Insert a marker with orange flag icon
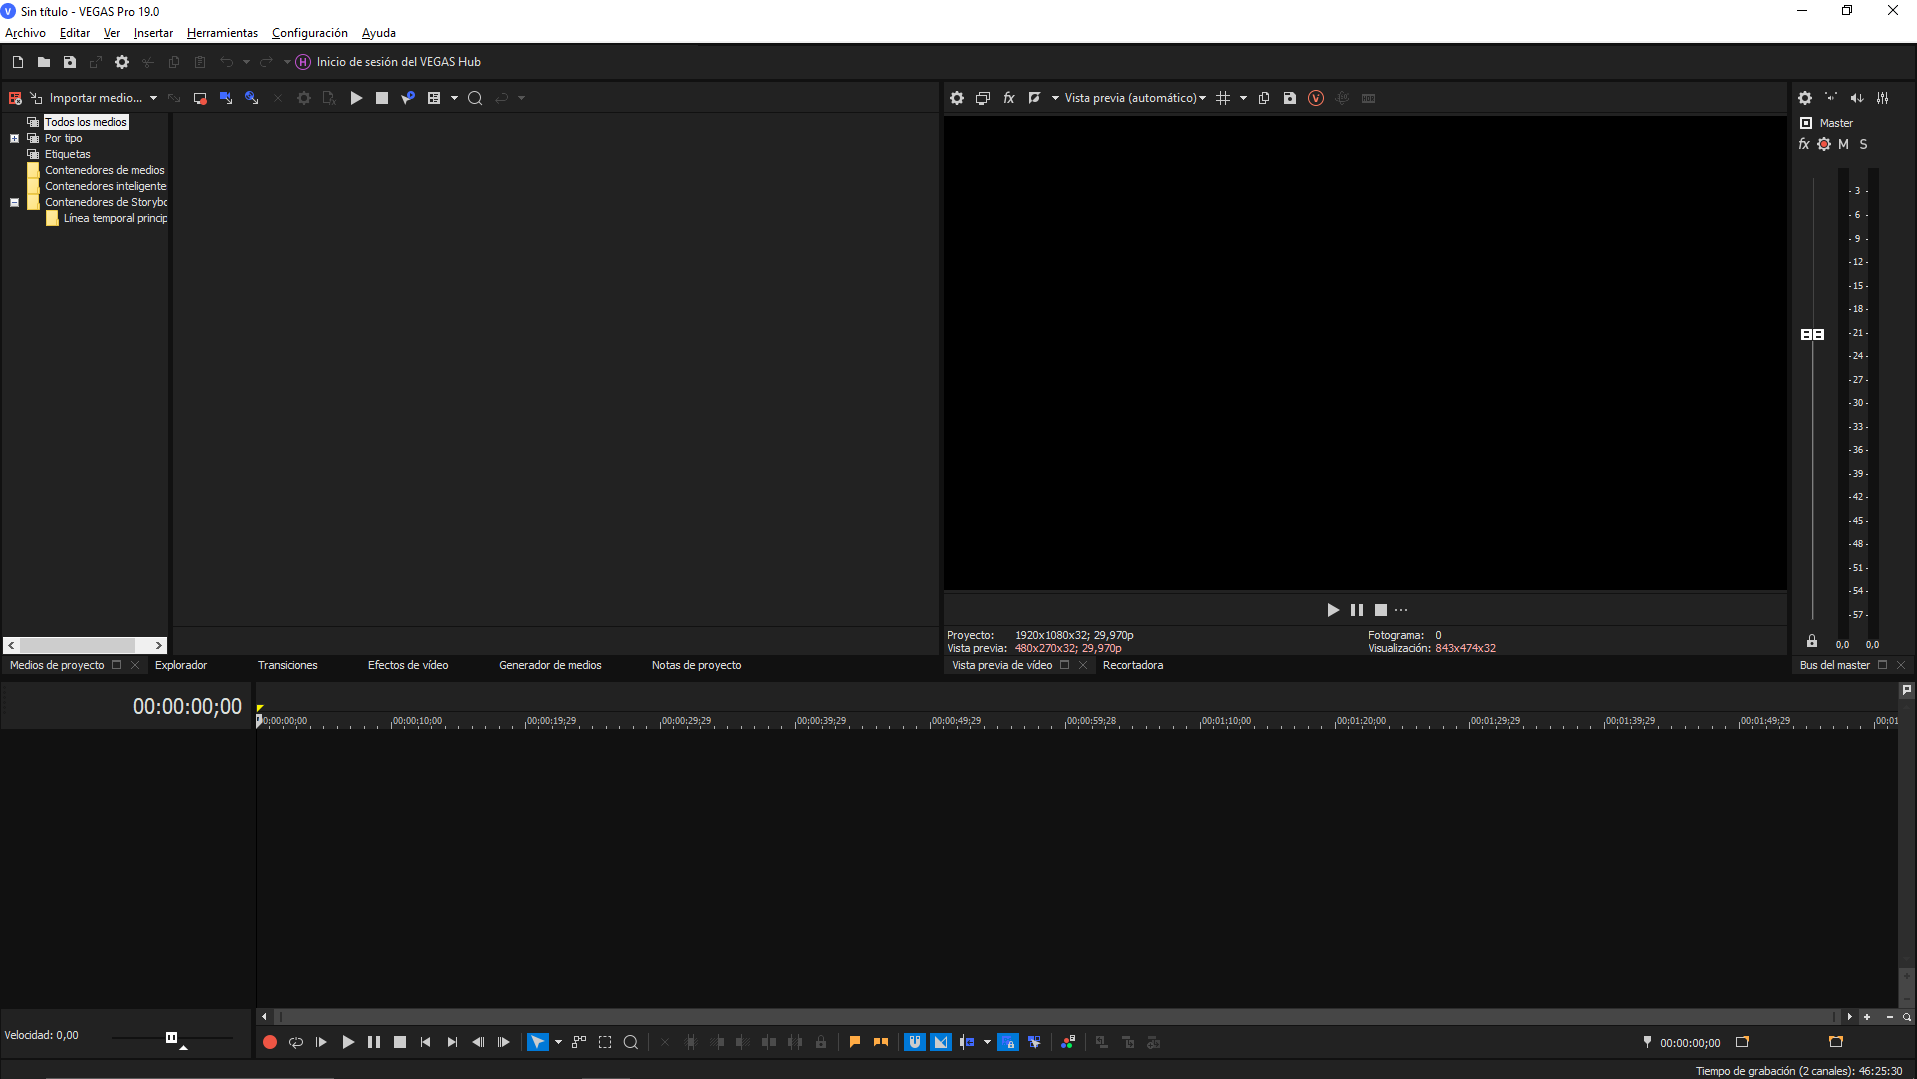Screen dimensions: 1917x1079 point(855,1042)
